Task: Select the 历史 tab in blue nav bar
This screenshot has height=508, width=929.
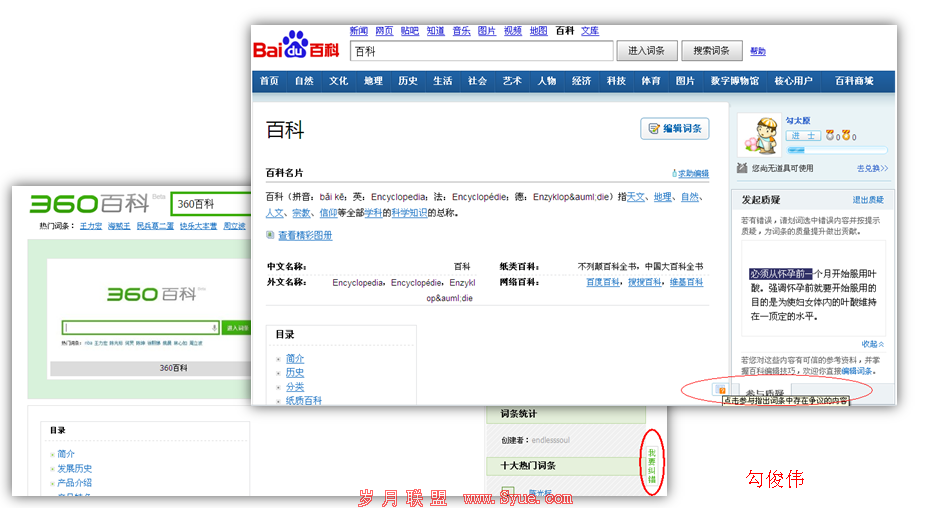Action: pyautogui.click(x=408, y=81)
